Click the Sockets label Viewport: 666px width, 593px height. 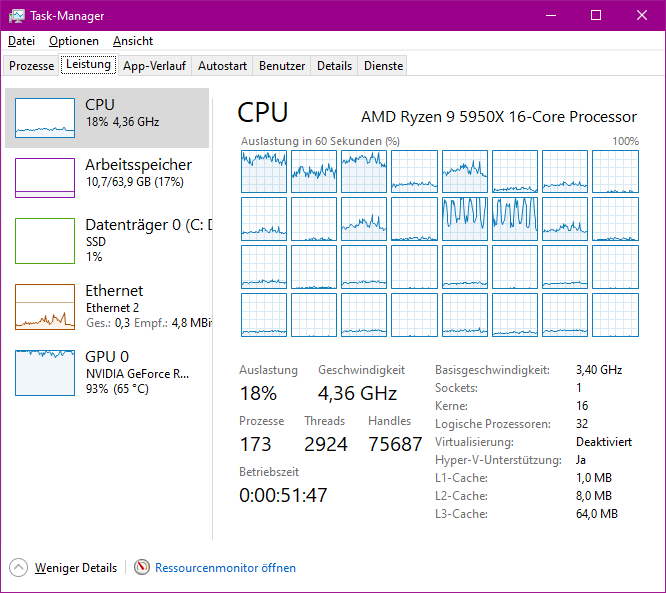456,388
